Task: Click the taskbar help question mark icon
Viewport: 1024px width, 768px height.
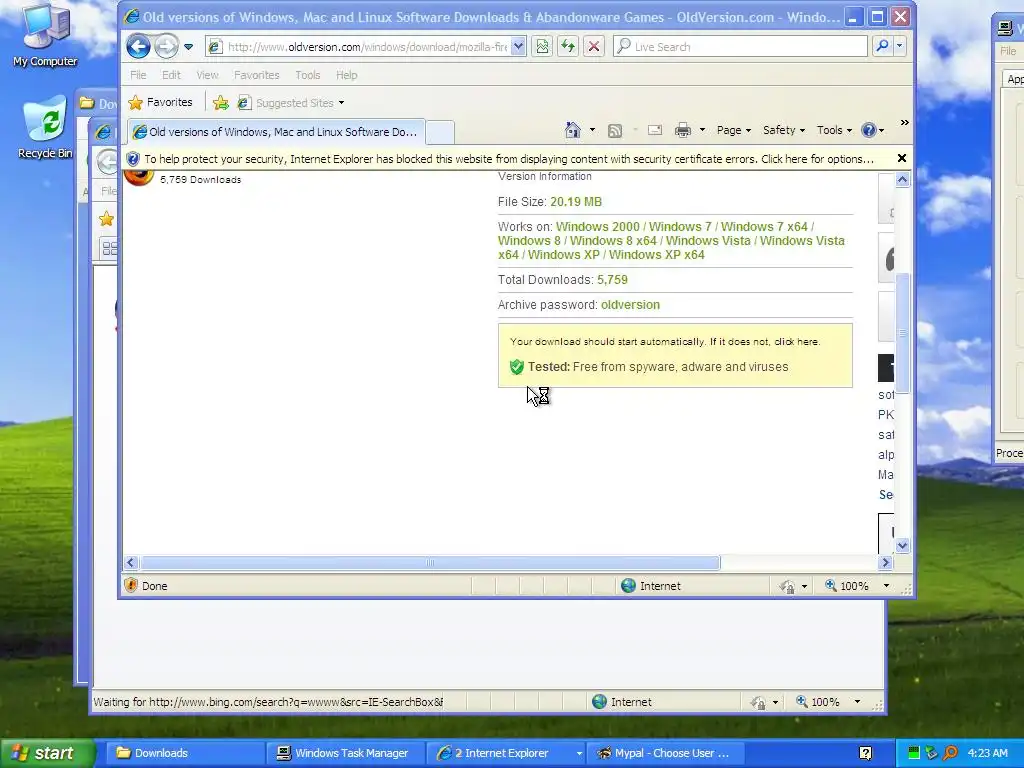Action: (x=865, y=754)
